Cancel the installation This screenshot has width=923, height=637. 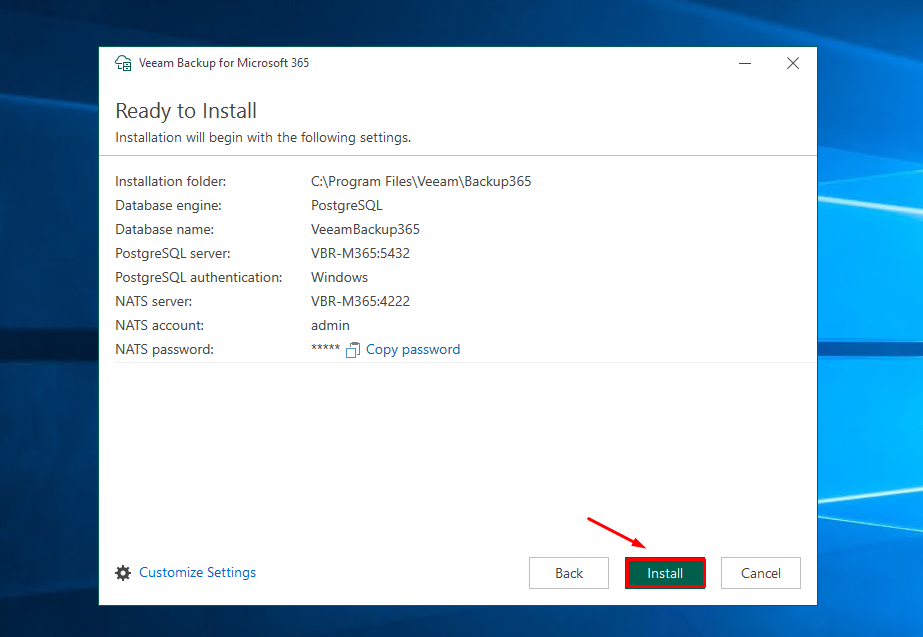(761, 573)
